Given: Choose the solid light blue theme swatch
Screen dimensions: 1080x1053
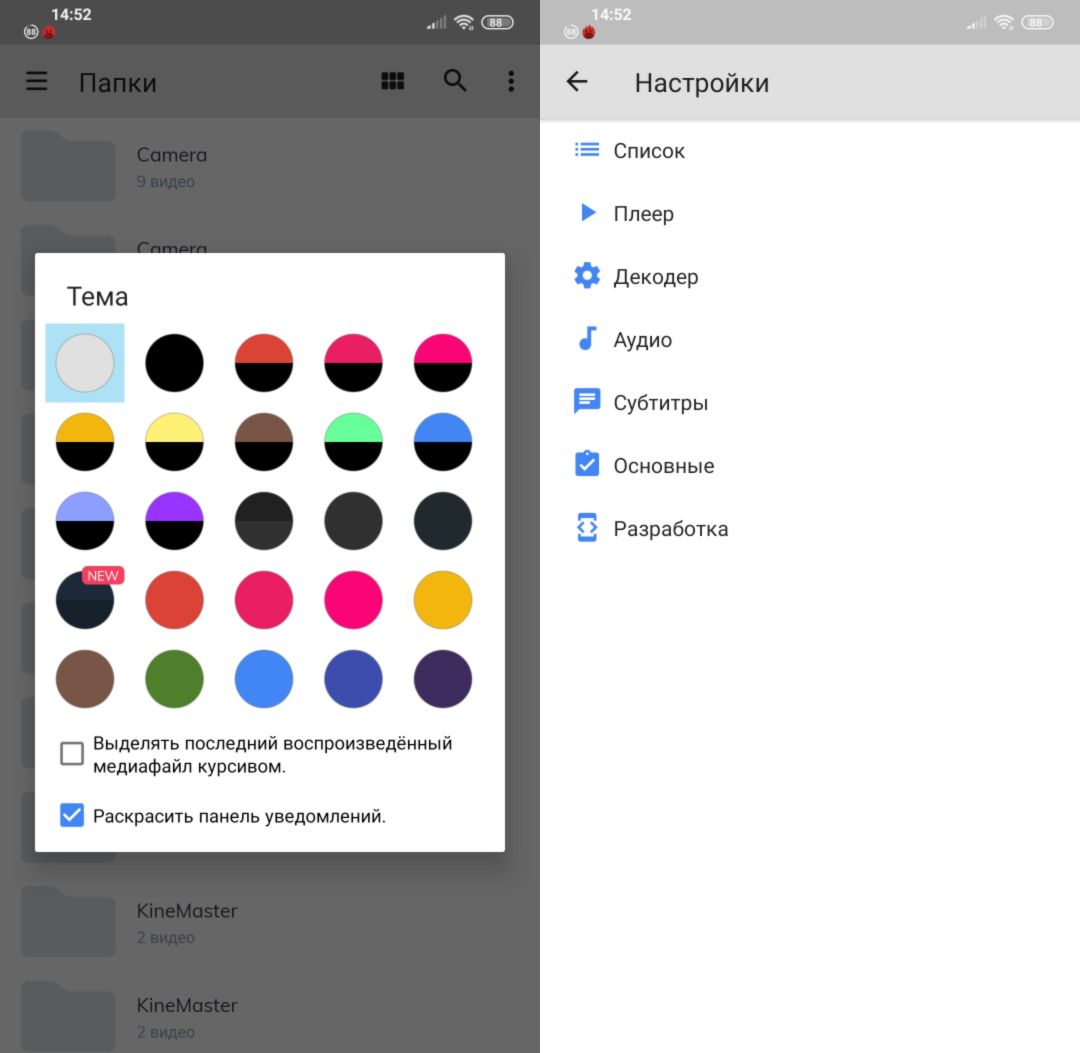Looking at the screenshot, I should coord(264,679).
